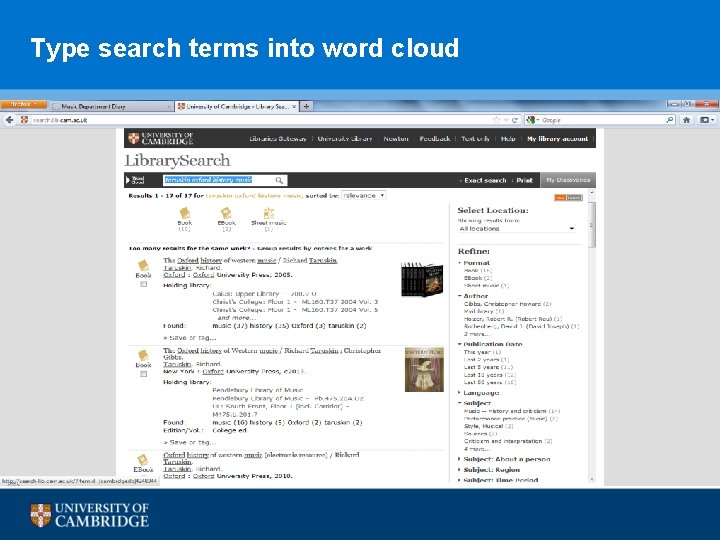Open the Help menu link
The height and width of the screenshot is (540, 720).
(x=508, y=139)
